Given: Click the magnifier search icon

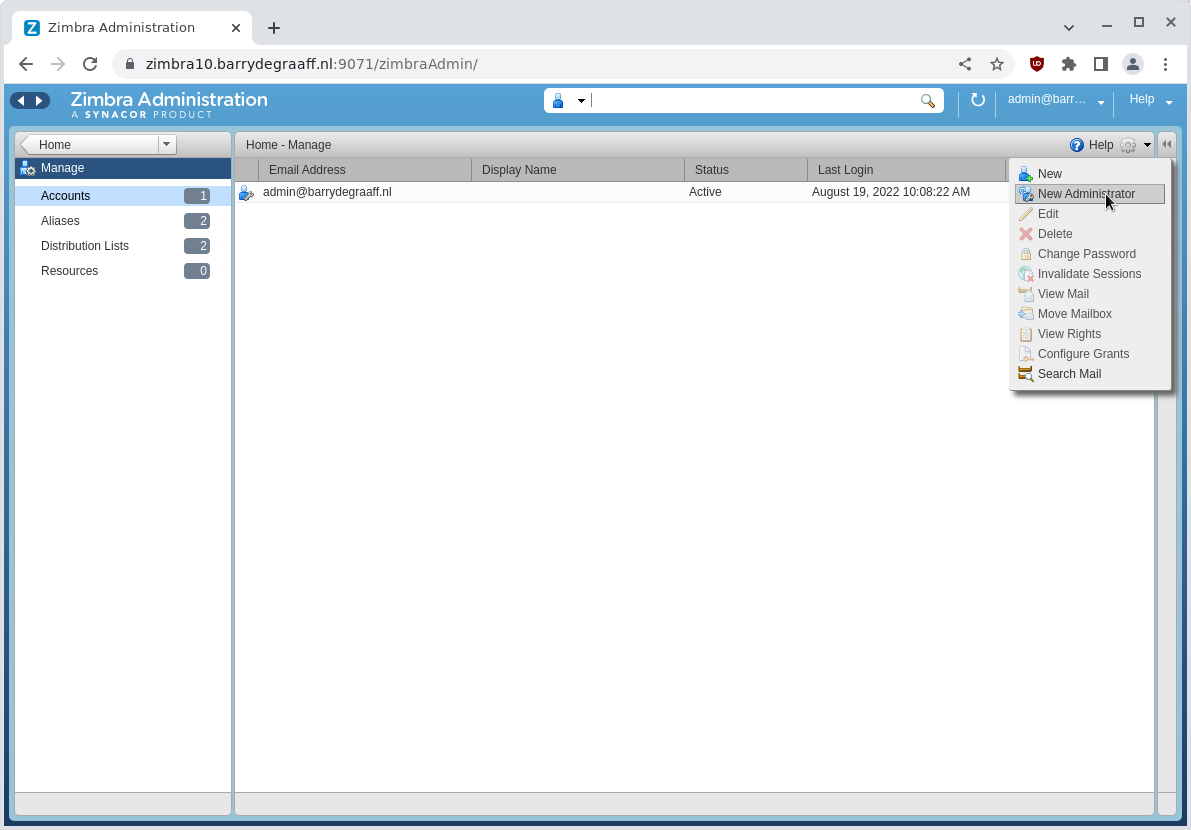Looking at the screenshot, I should pyautogui.click(x=927, y=101).
